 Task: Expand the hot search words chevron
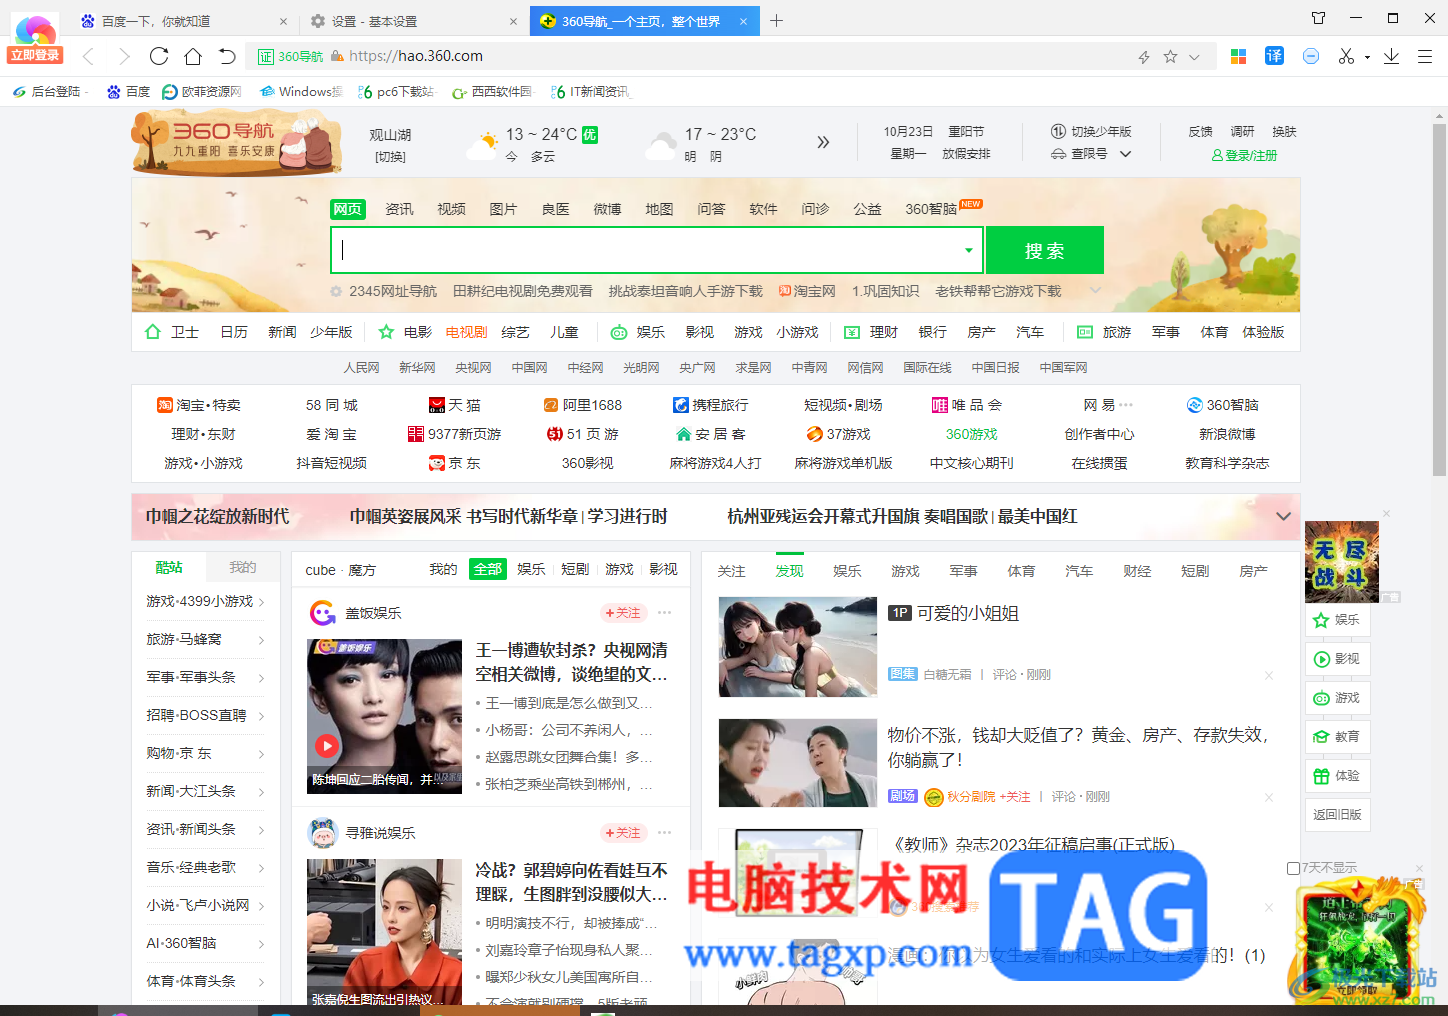(1095, 291)
